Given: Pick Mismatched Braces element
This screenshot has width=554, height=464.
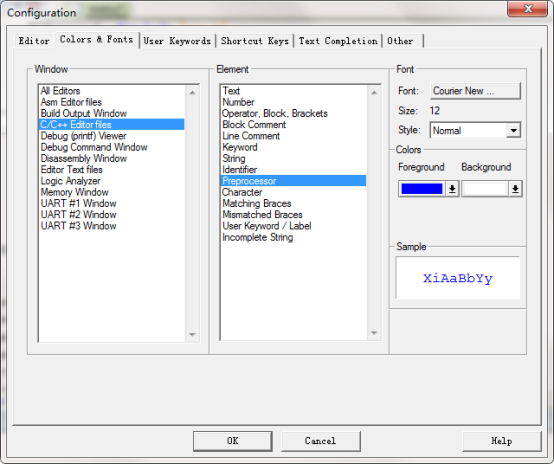Looking at the screenshot, I should coord(293,215).
